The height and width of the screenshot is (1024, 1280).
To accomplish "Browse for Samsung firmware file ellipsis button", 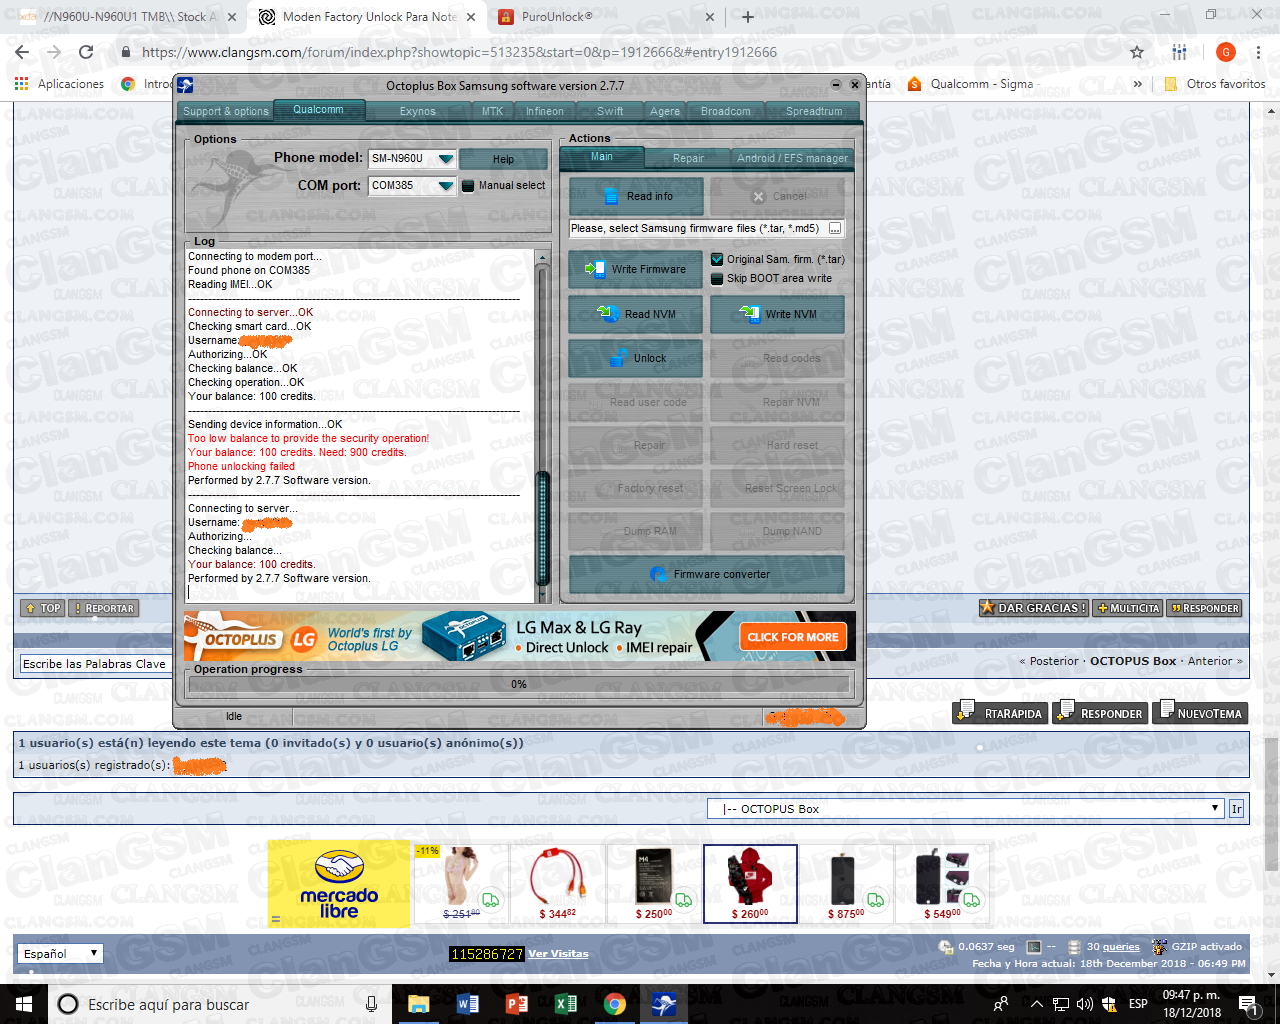I will (x=835, y=229).
